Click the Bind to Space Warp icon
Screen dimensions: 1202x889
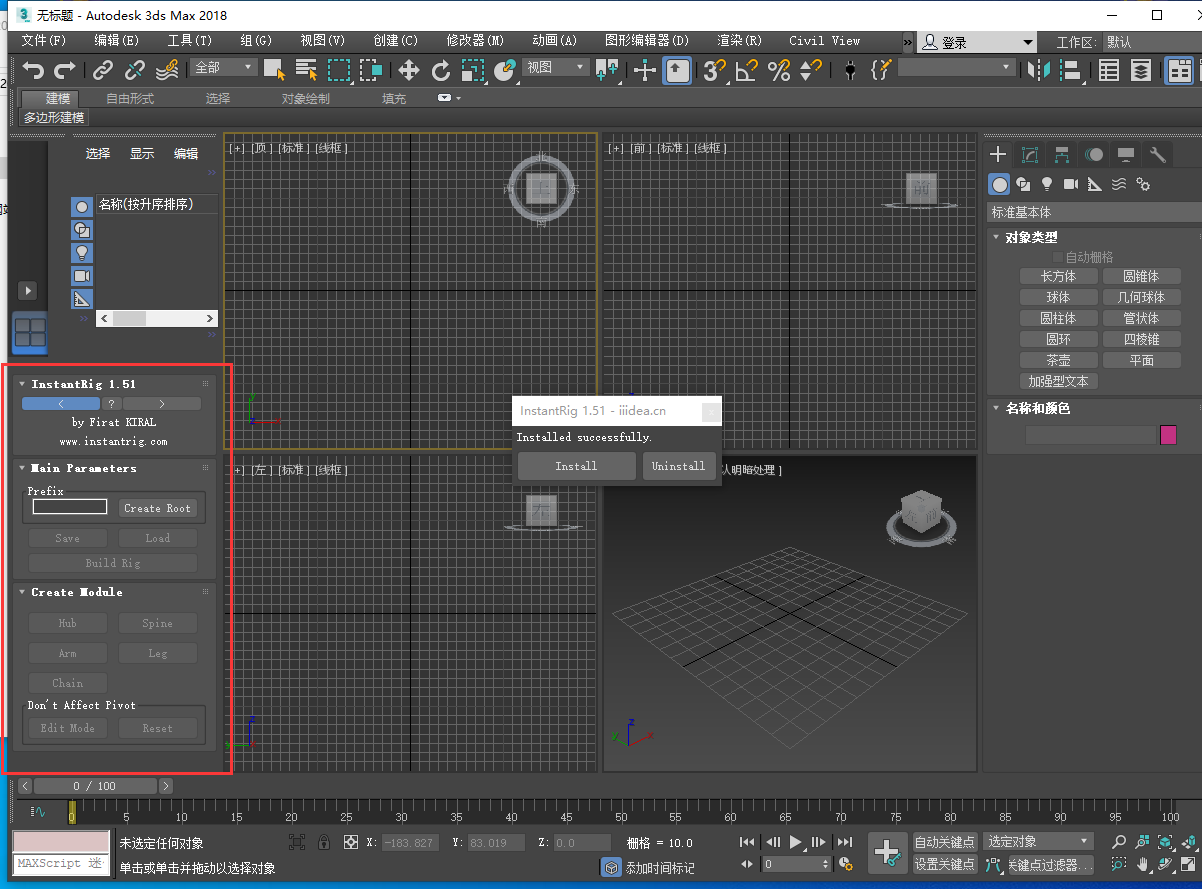point(167,70)
